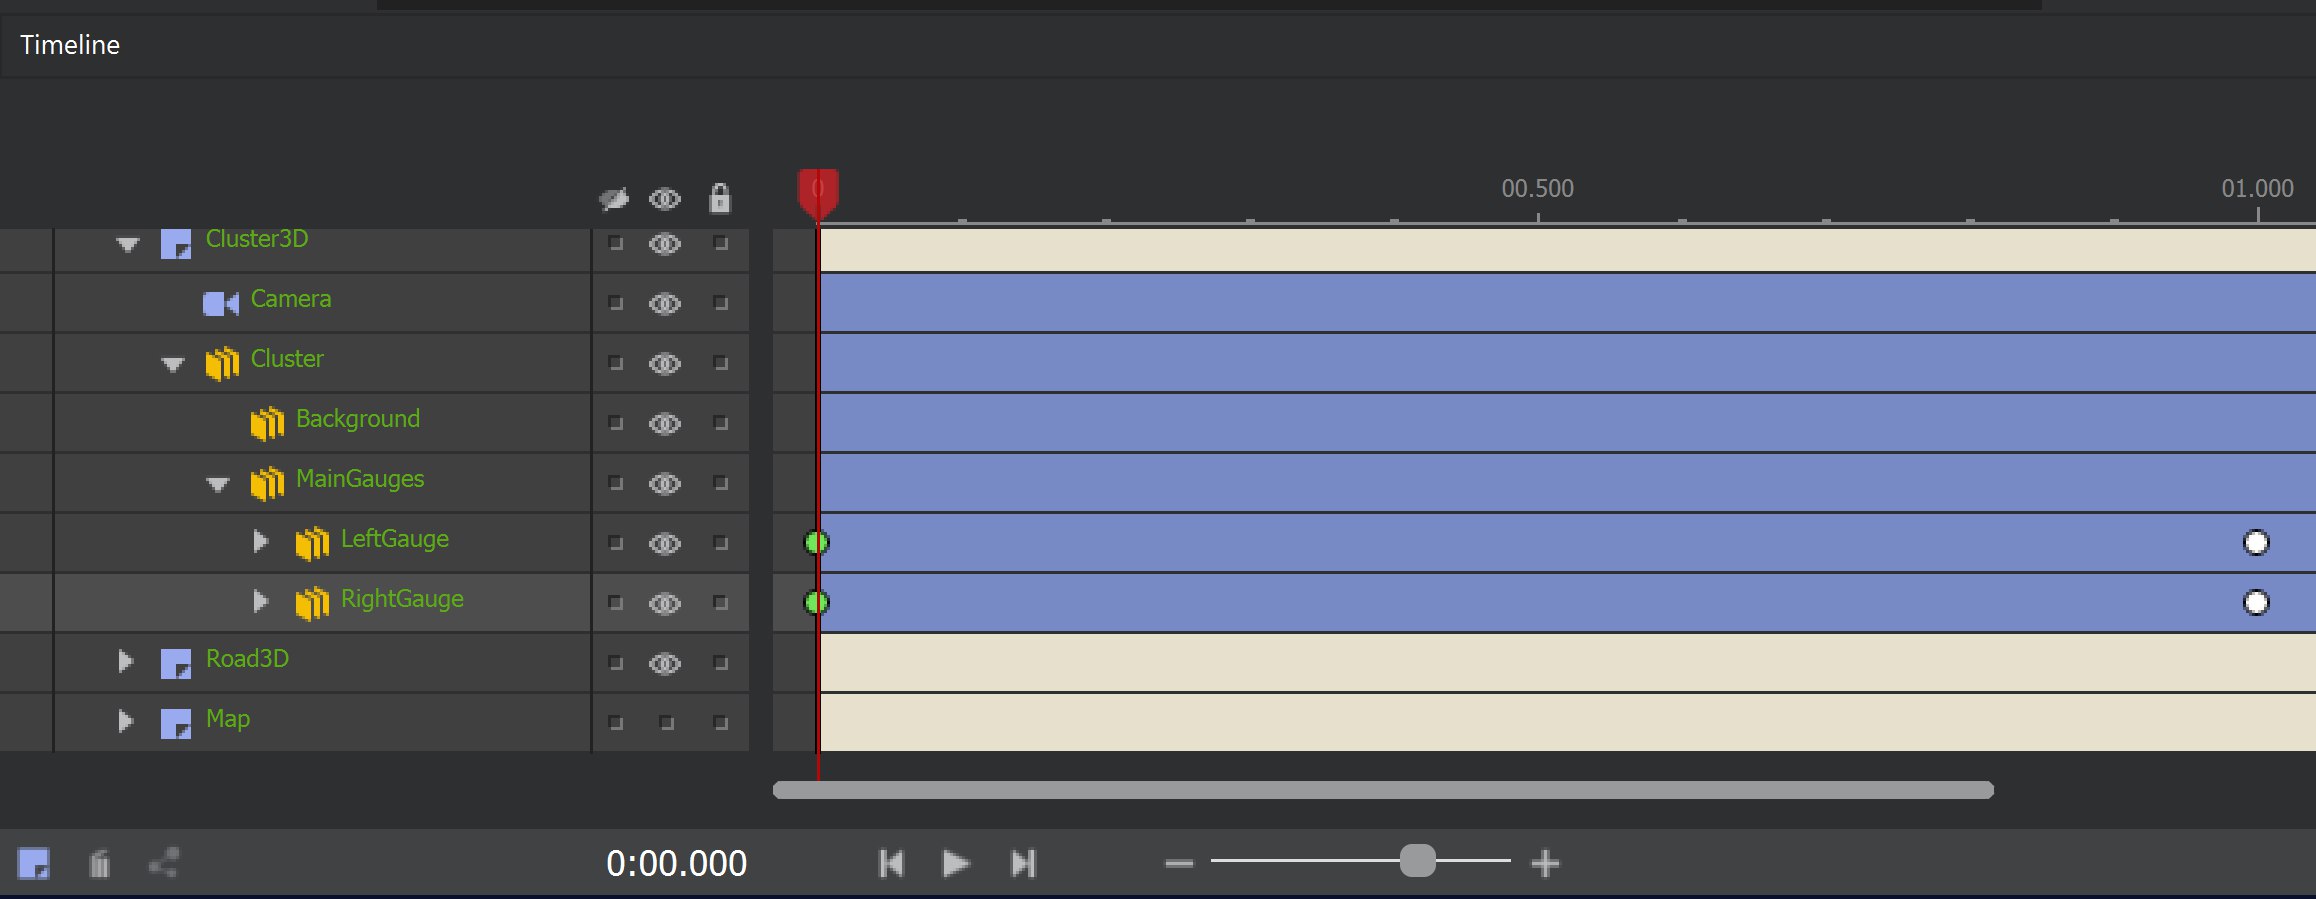Toggle visibility of Cluster3D

click(665, 244)
